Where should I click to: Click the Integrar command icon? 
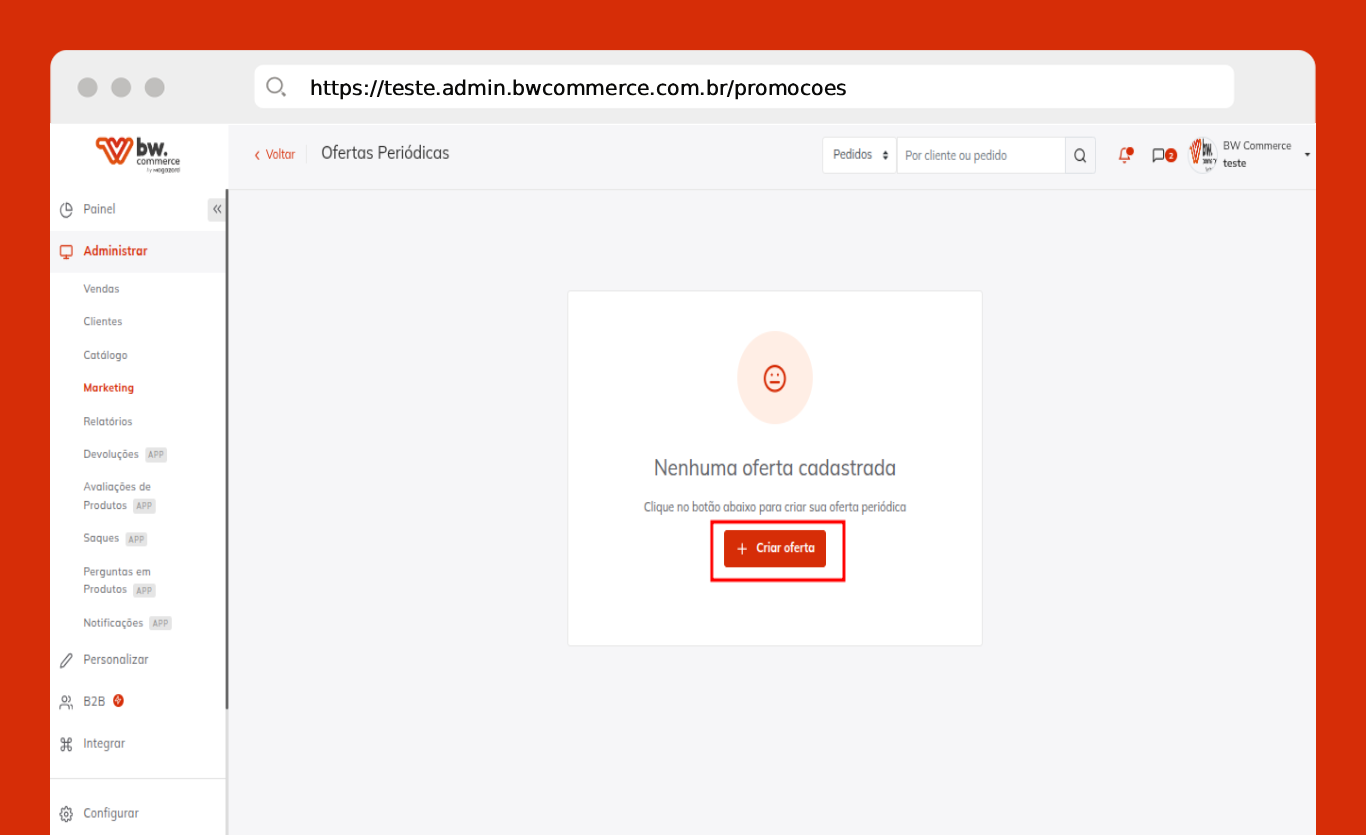(67, 744)
